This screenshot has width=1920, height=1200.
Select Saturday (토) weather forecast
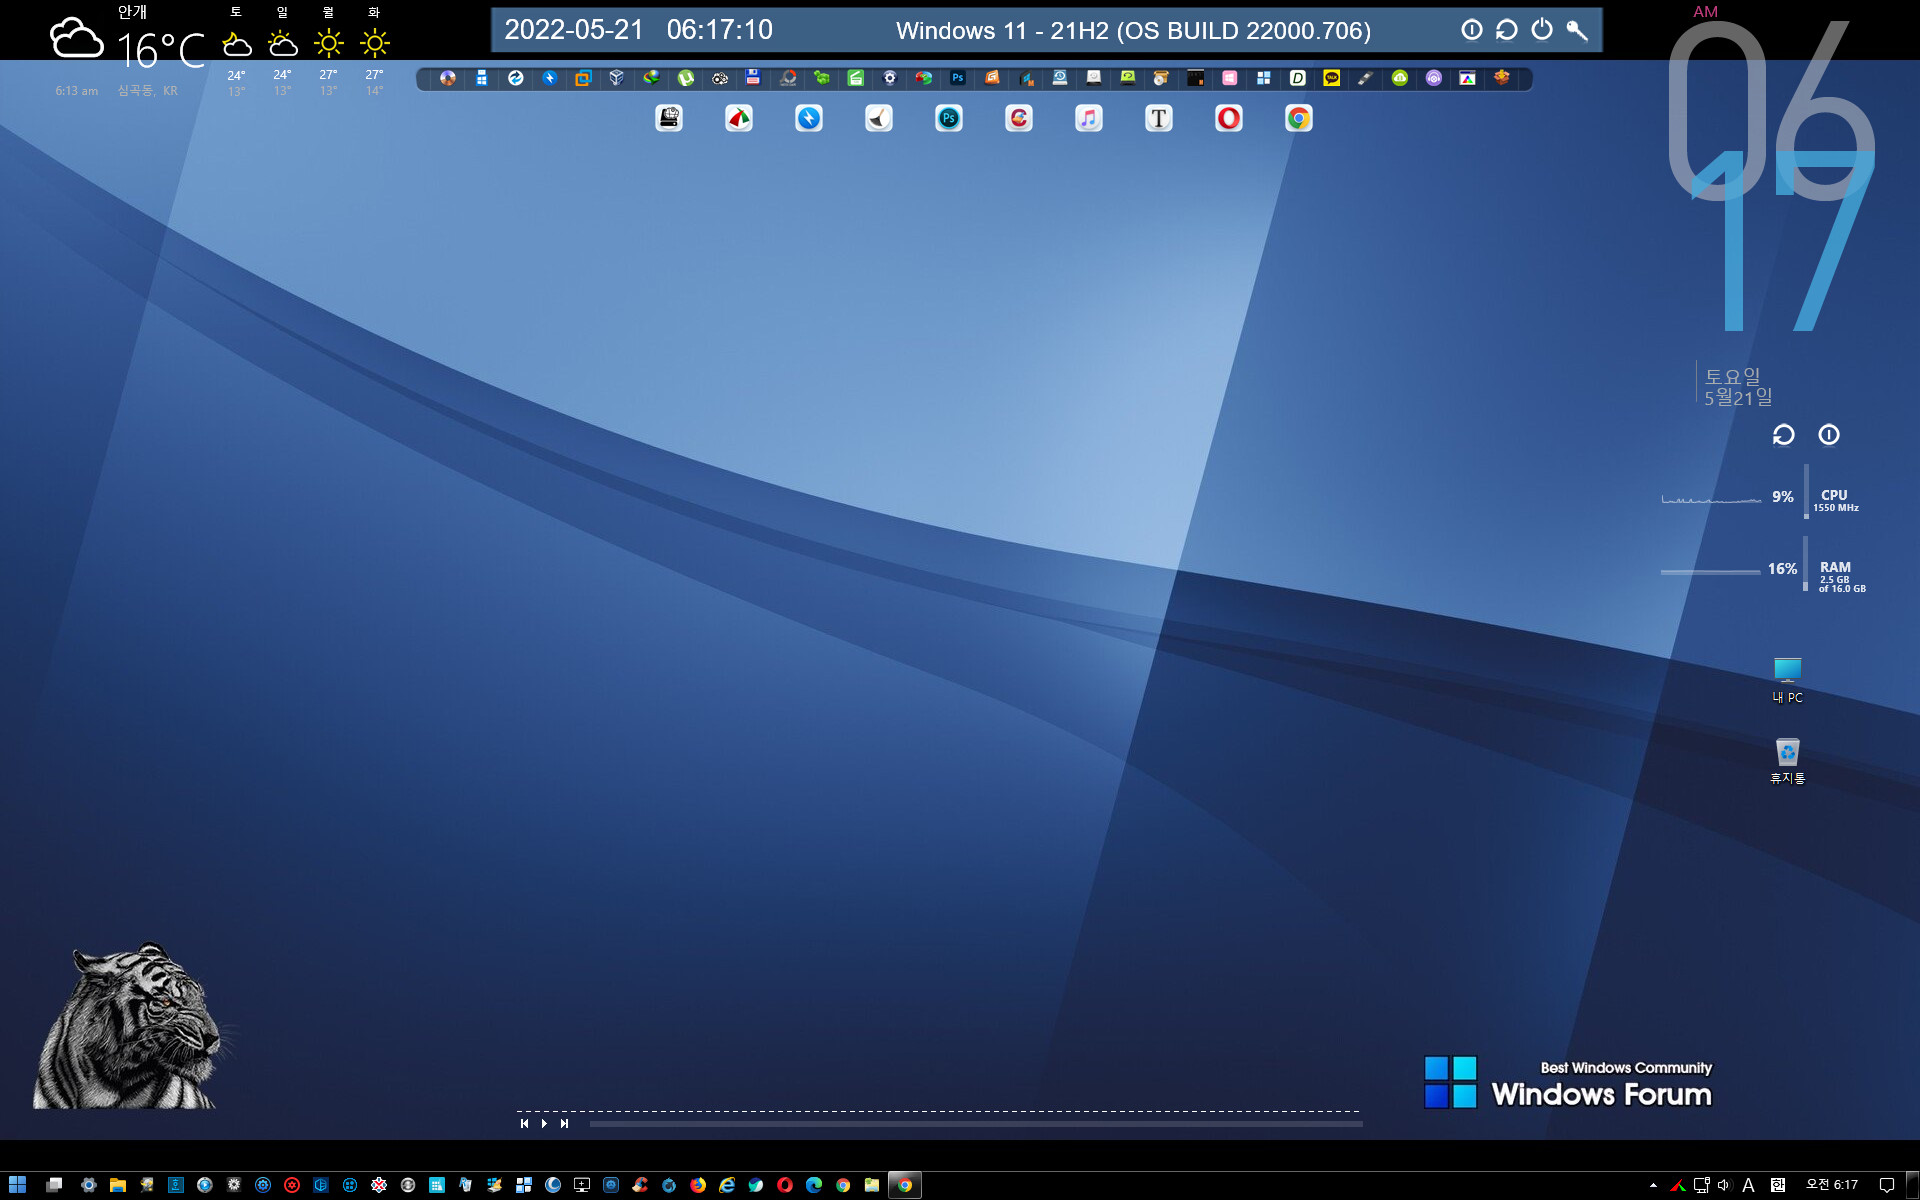coord(236,51)
